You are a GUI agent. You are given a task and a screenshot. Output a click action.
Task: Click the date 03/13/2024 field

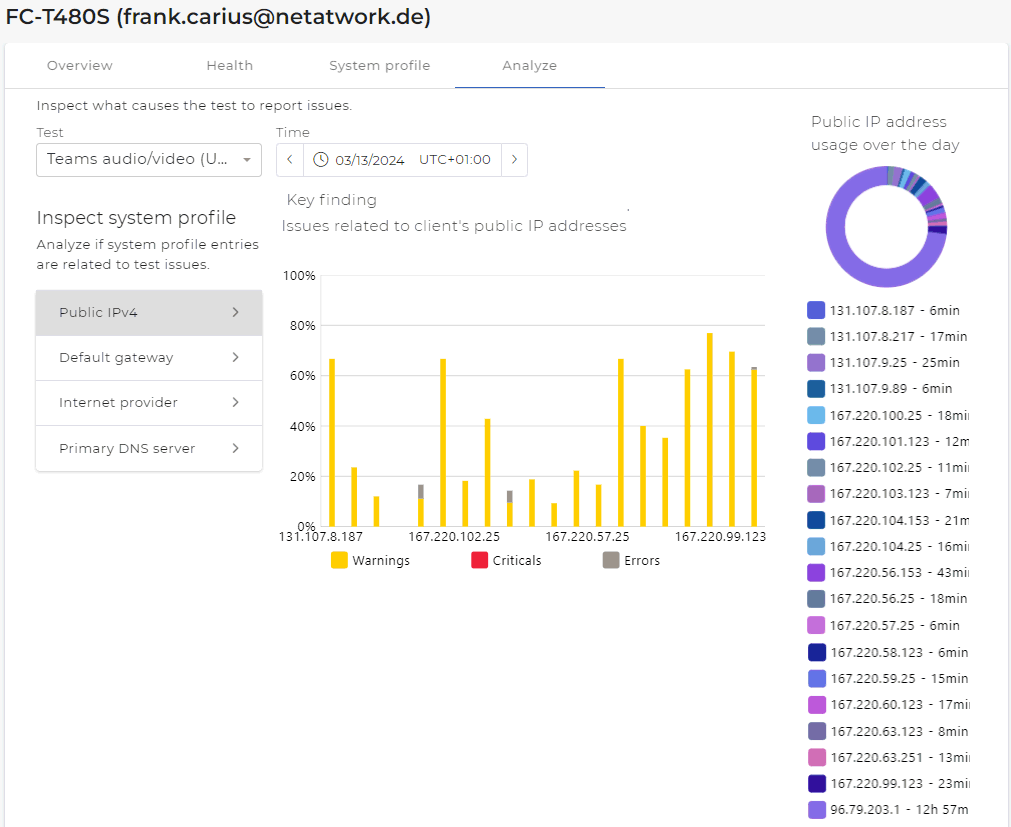tap(369, 160)
